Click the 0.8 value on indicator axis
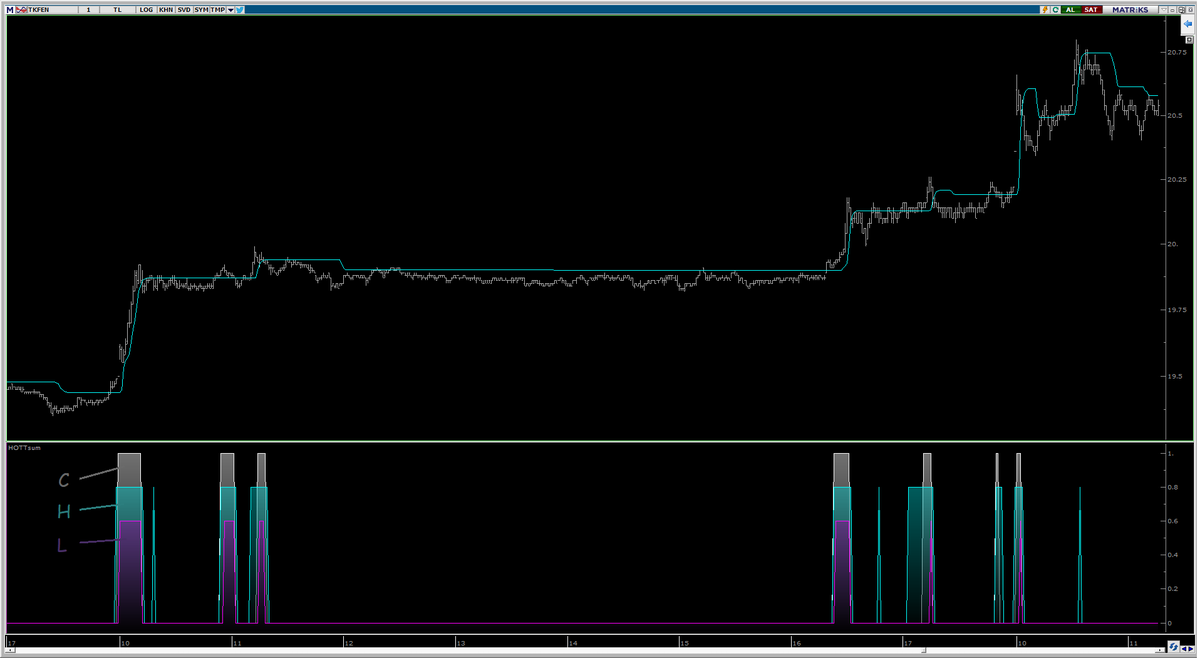This screenshot has height=658, width=1200. coord(1171,487)
